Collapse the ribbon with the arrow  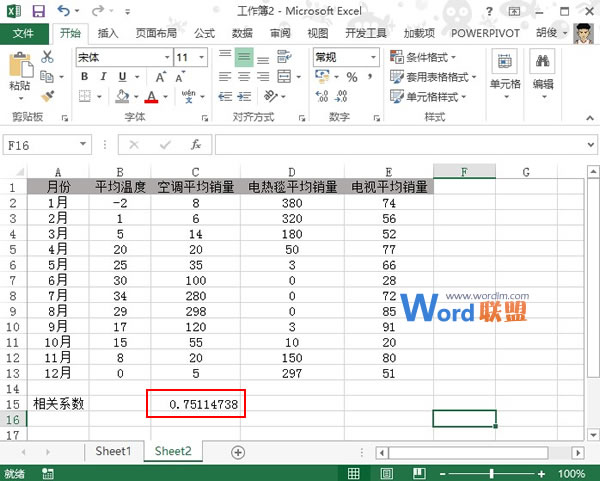point(590,118)
